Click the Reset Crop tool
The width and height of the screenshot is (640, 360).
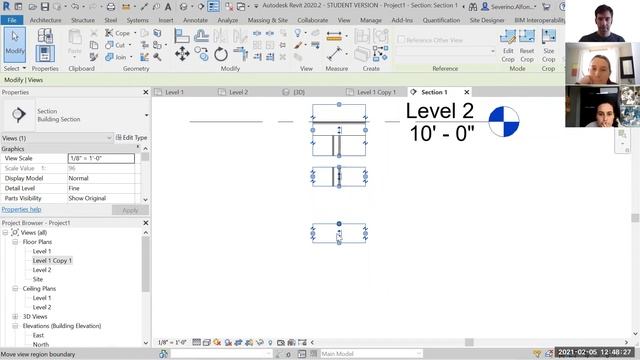pos(527,46)
